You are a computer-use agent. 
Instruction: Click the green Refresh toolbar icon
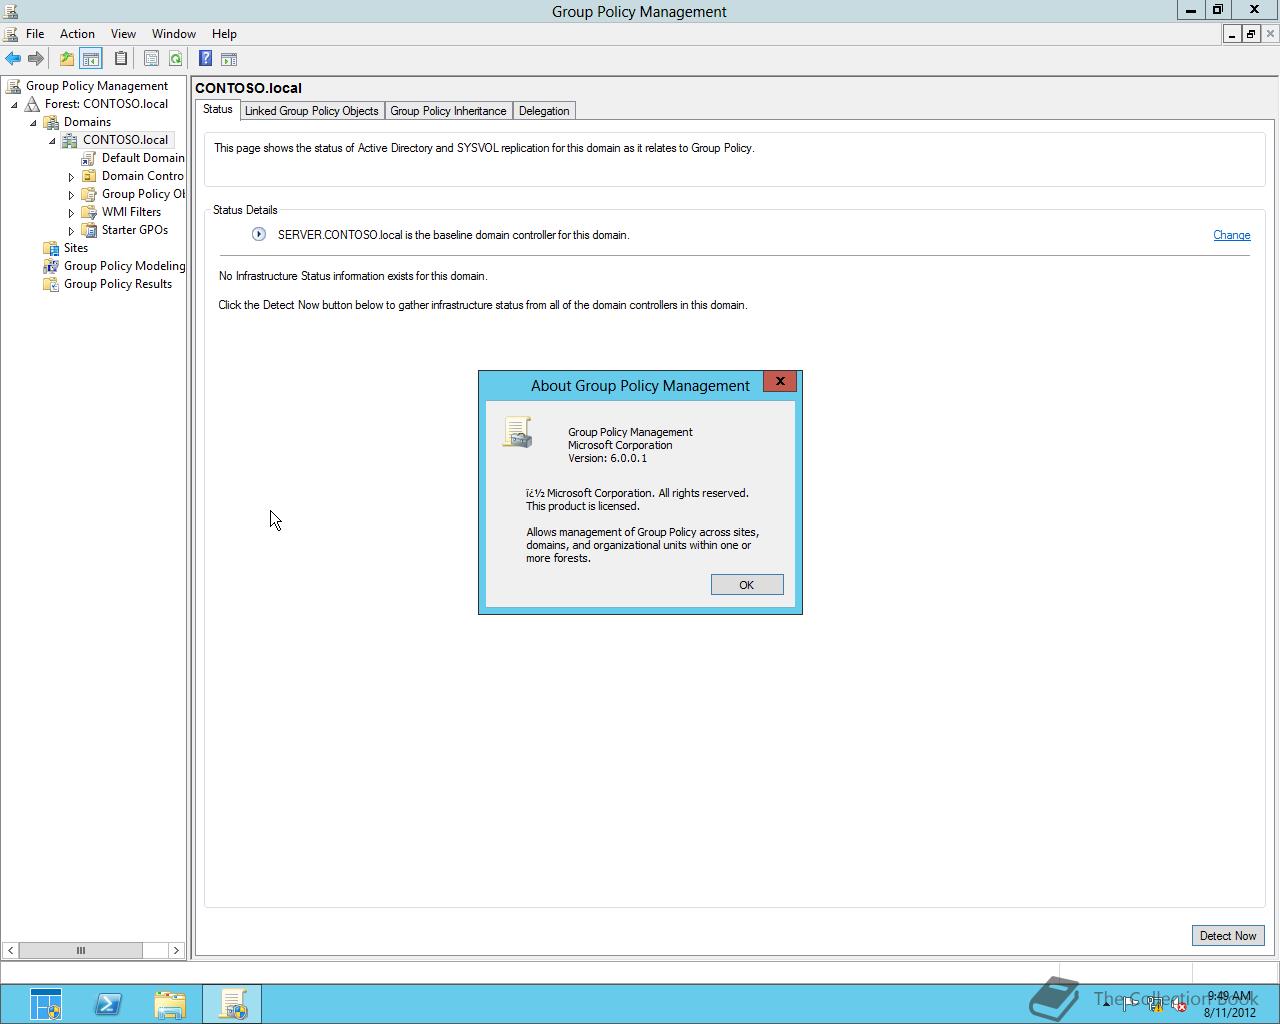click(175, 59)
